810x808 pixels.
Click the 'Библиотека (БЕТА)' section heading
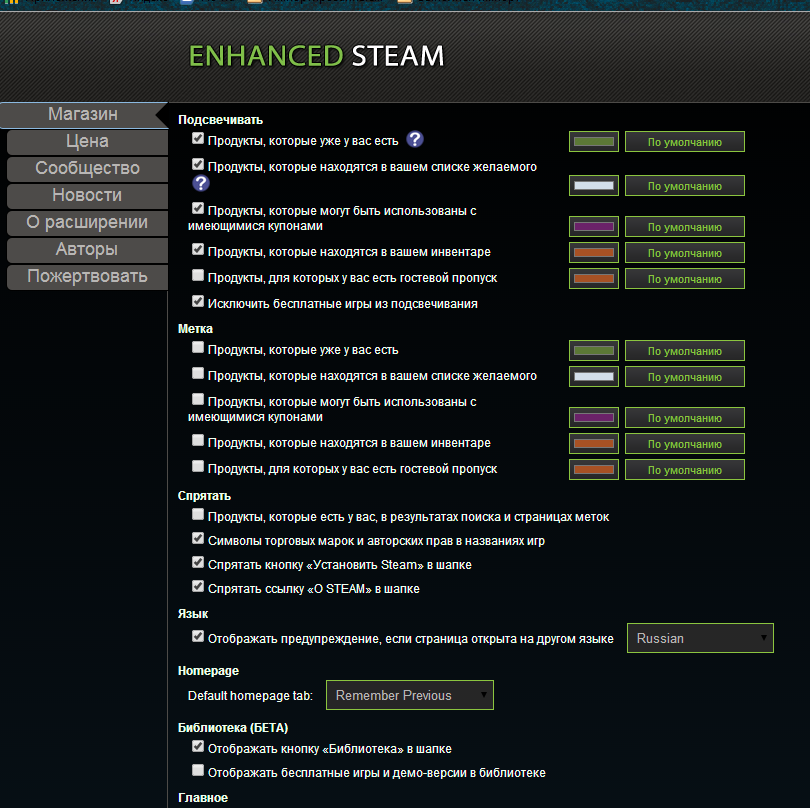(x=233, y=728)
